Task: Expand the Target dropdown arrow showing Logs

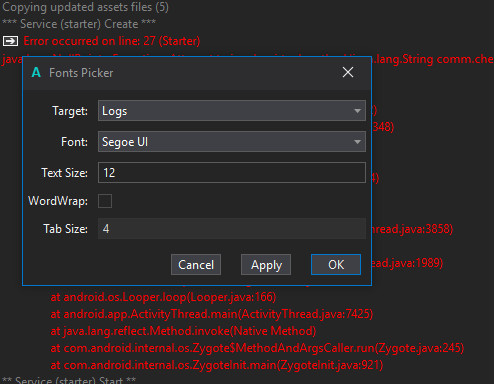Action: point(357,111)
